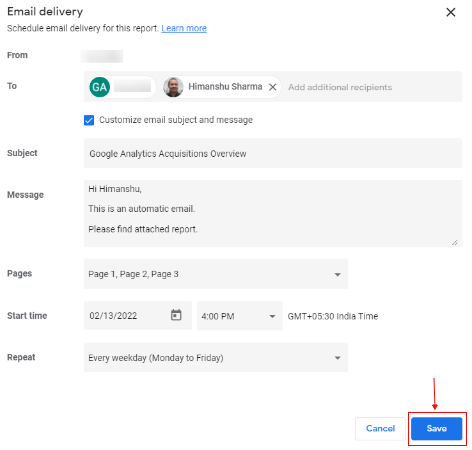Image resolution: width=472 pixels, height=450 pixels.
Task: Open the Learn more link
Action: click(184, 28)
